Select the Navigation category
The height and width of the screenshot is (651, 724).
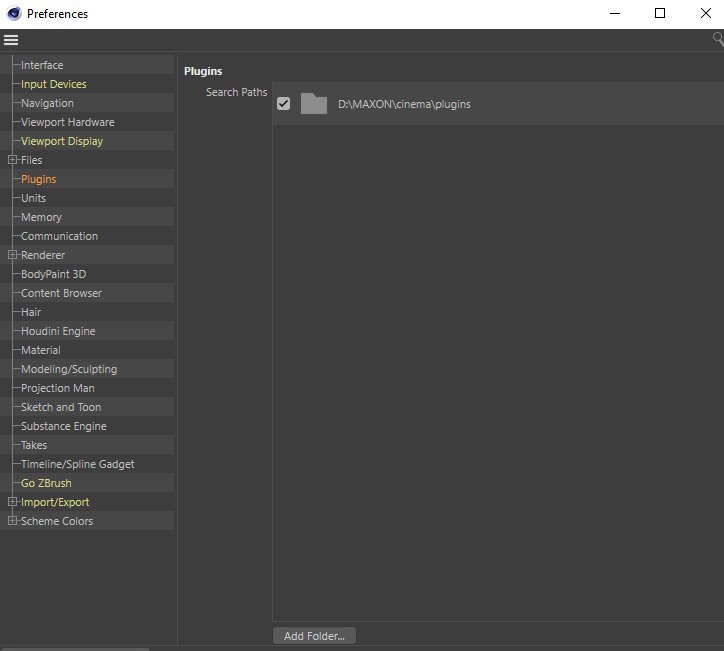(x=47, y=103)
